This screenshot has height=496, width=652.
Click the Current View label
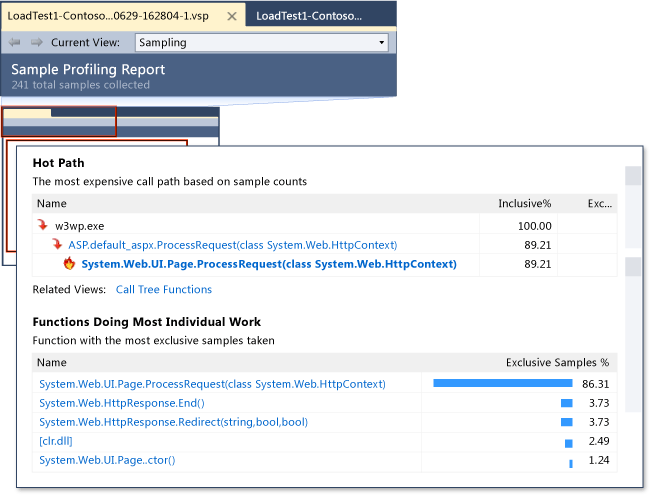pyautogui.click(x=85, y=42)
